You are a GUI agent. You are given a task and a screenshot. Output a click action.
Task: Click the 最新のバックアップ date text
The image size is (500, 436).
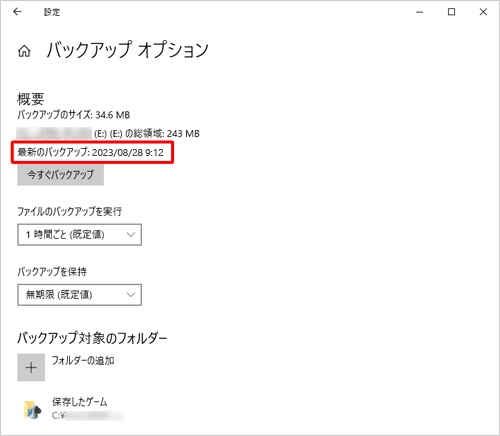90,152
